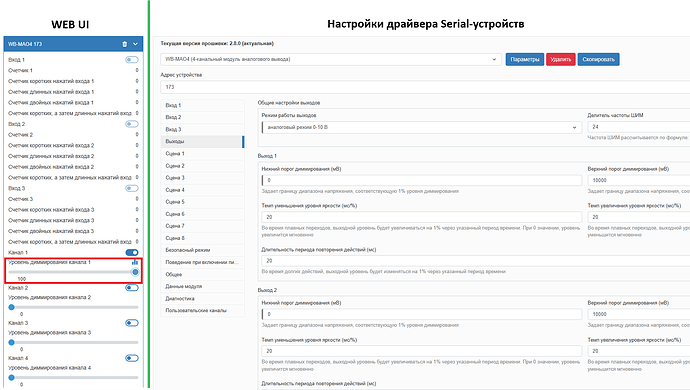This screenshot has width=690, height=390.
Task: Click the Скопировать button
Action: pyautogui.click(x=598, y=59)
